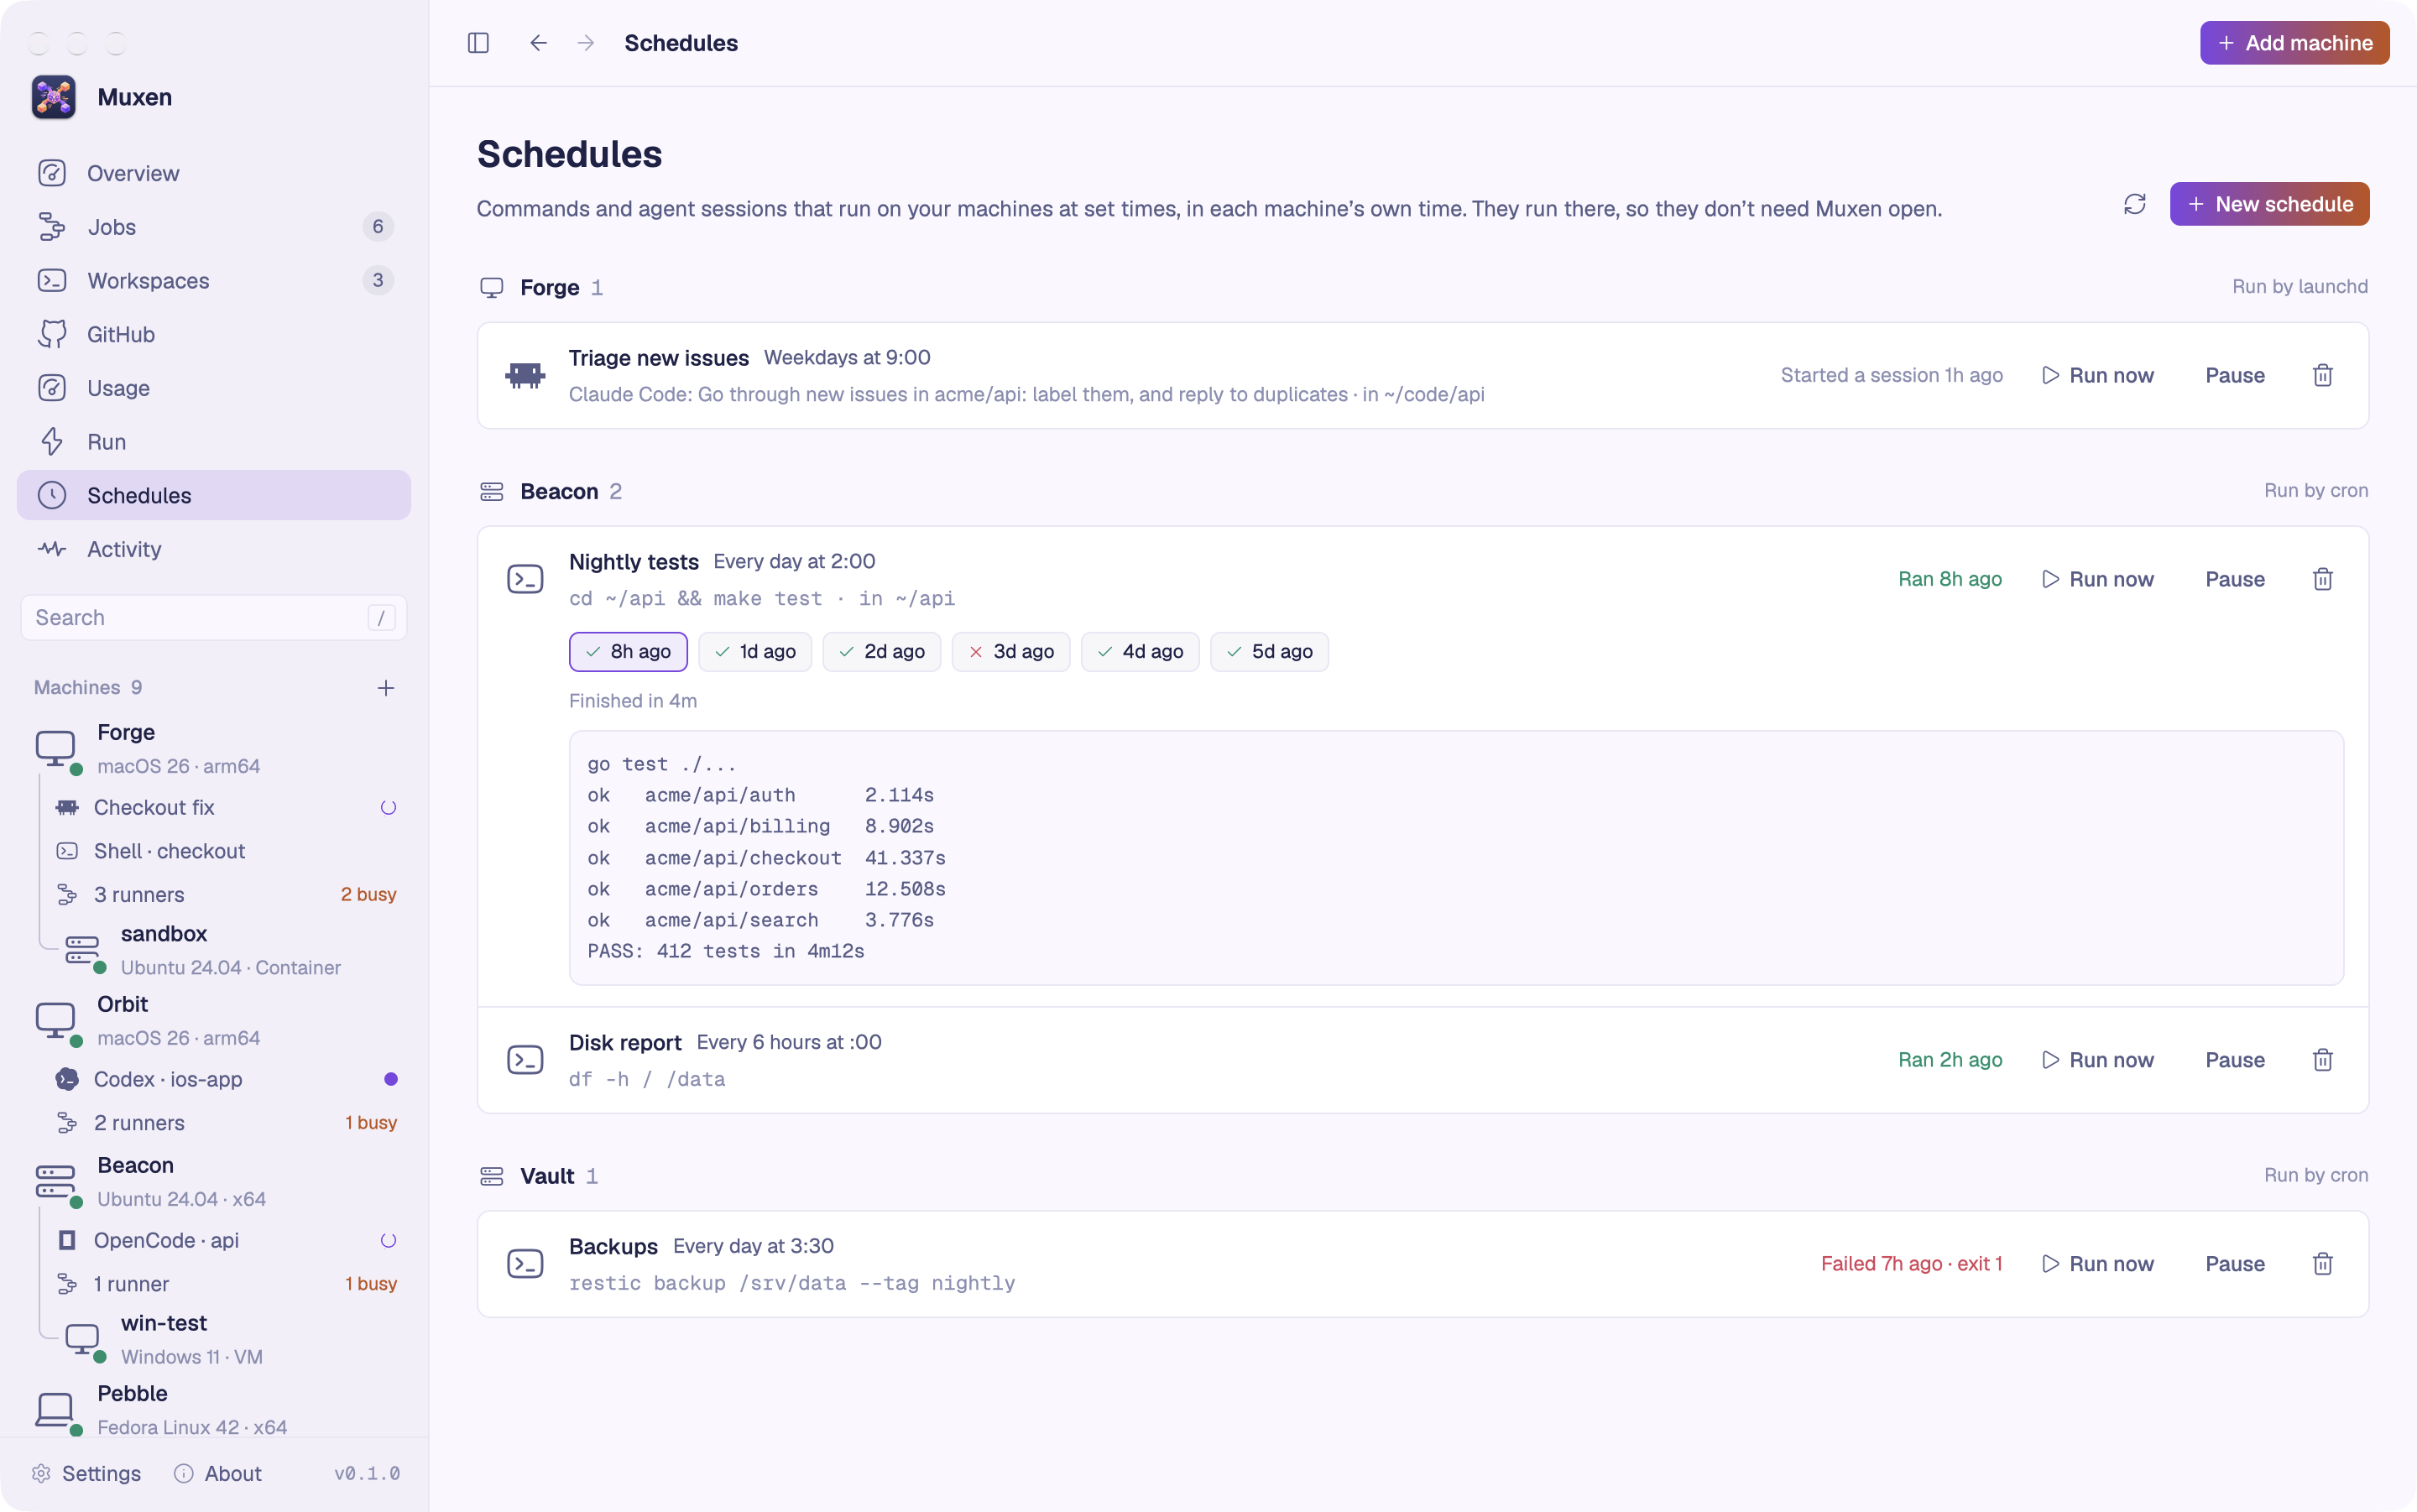Open the Run page
Screen dimensions: 2417x1512
214,442
